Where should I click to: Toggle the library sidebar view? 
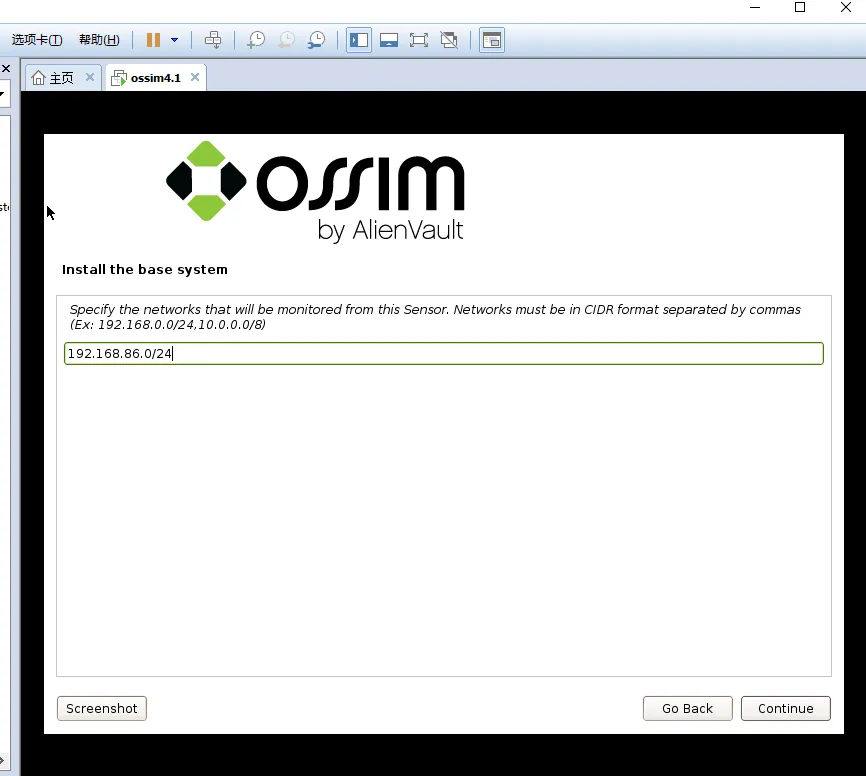pos(359,40)
